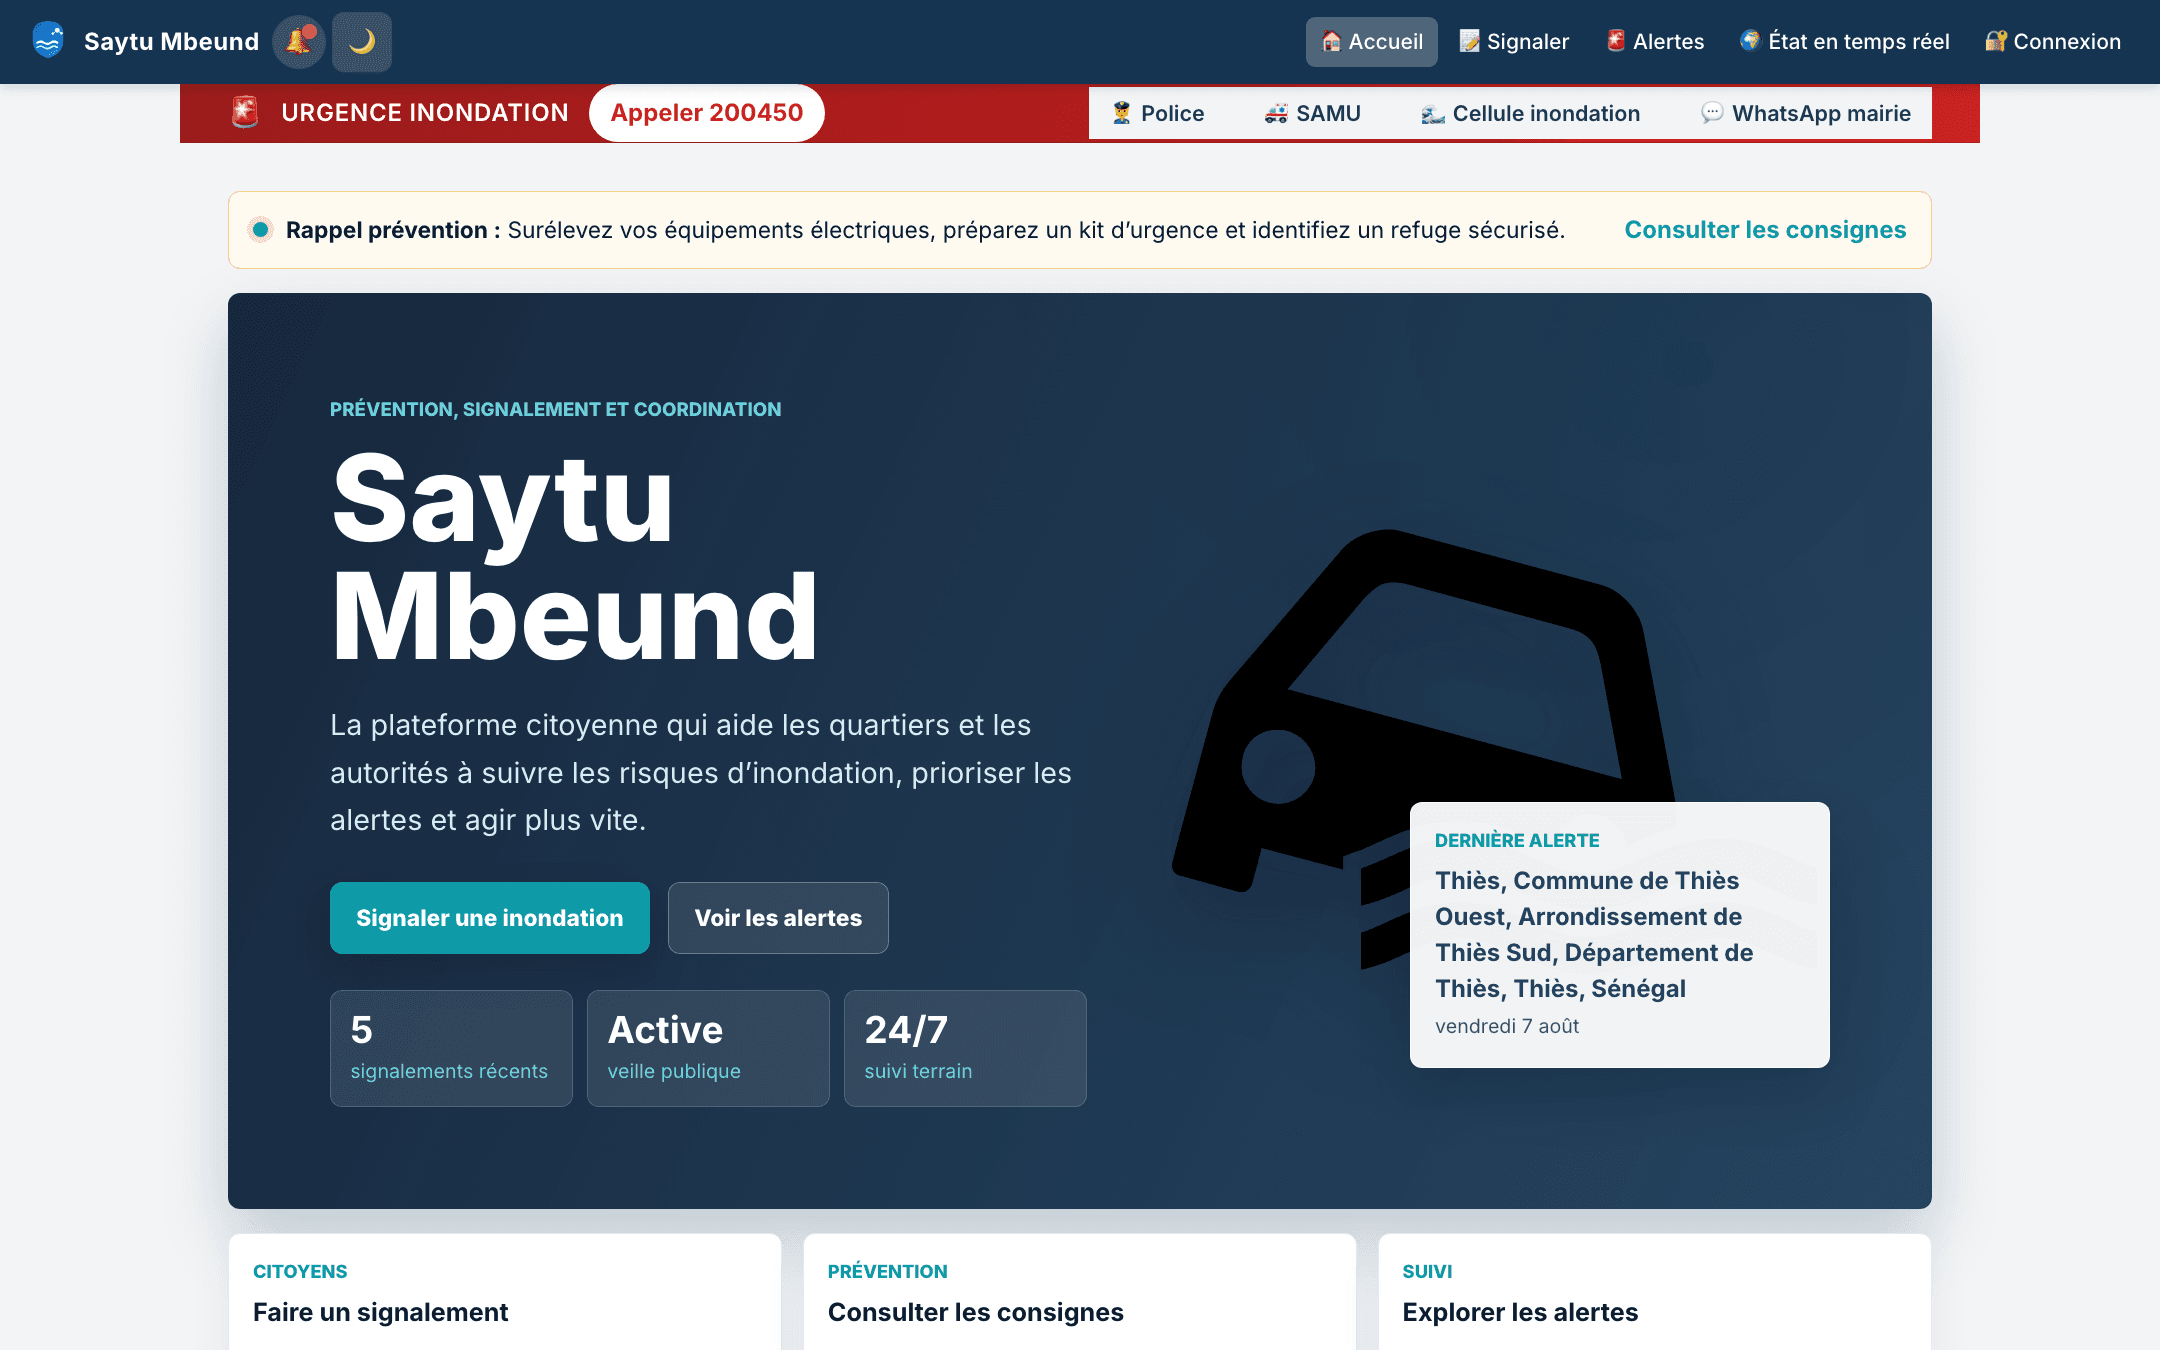Open notifications bell icon

click(x=299, y=41)
